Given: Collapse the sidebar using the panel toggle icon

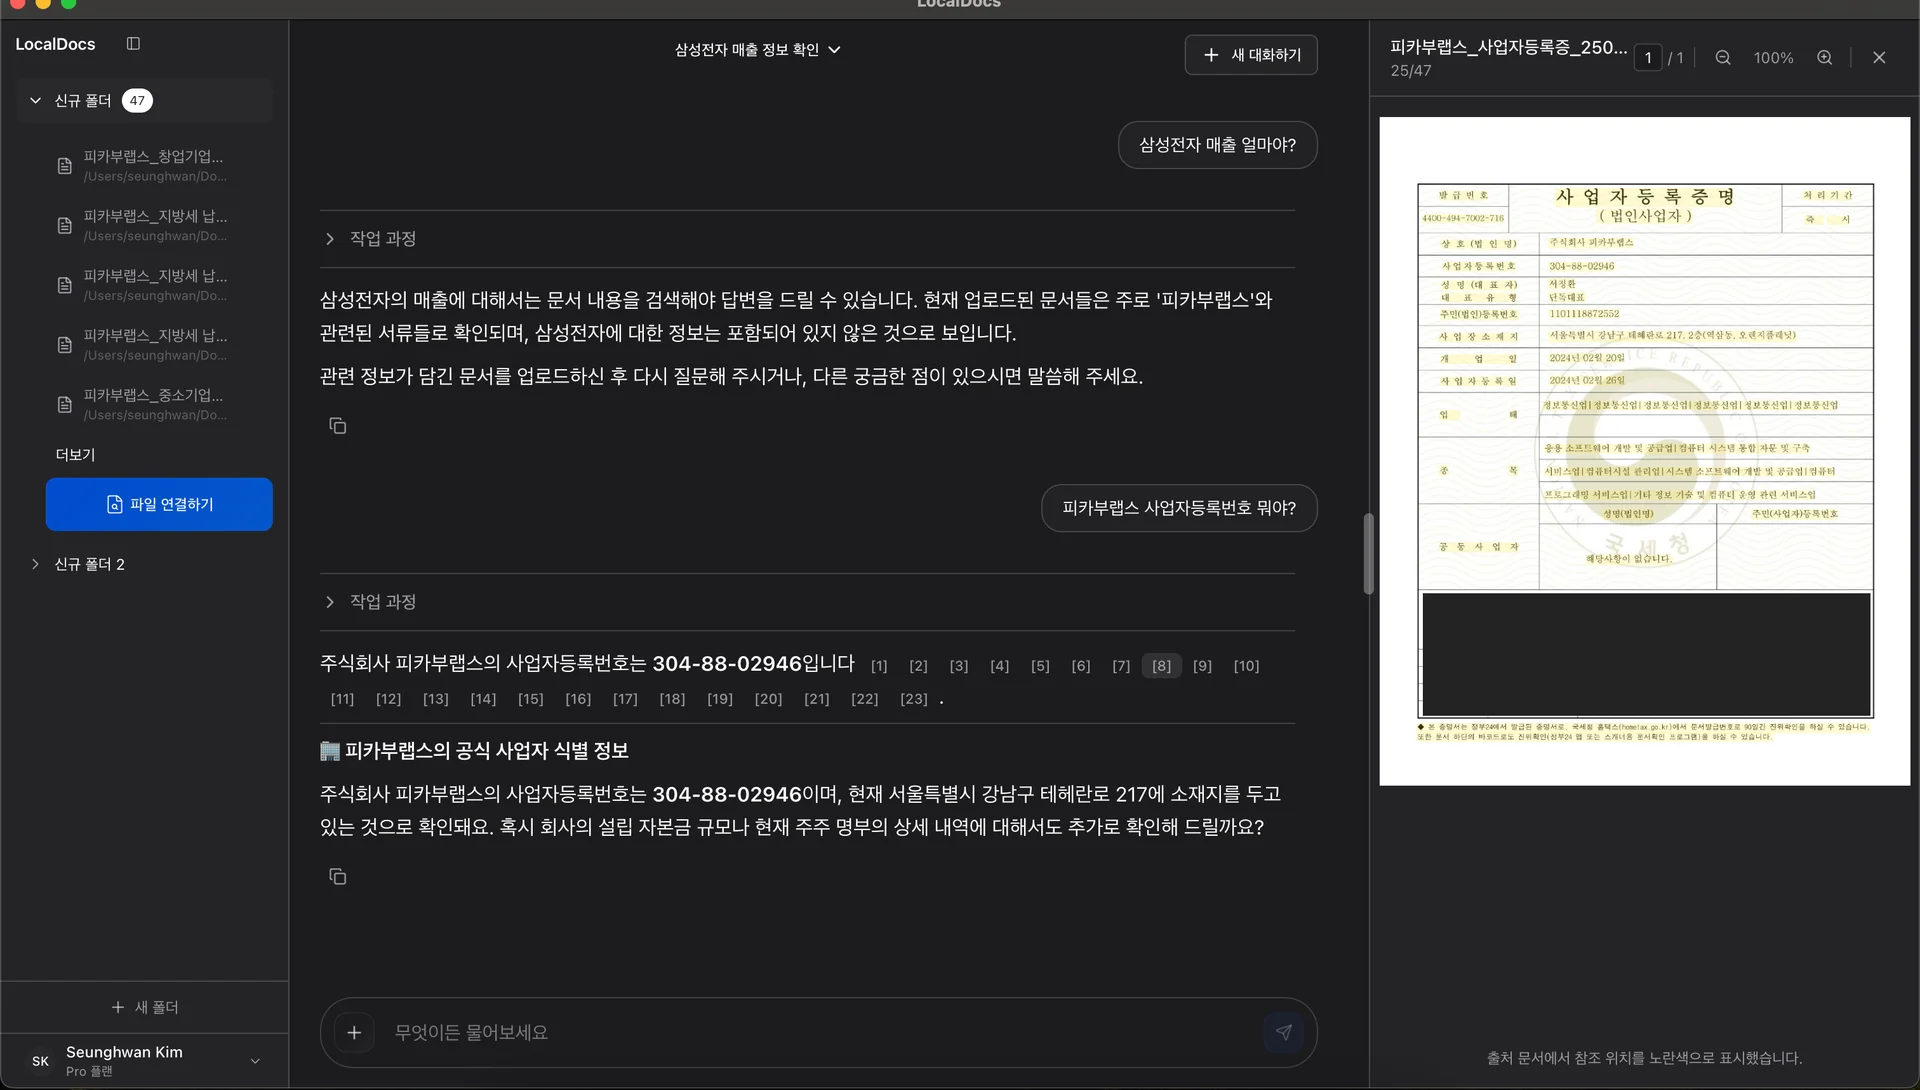Looking at the screenshot, I should click(134, 44).
